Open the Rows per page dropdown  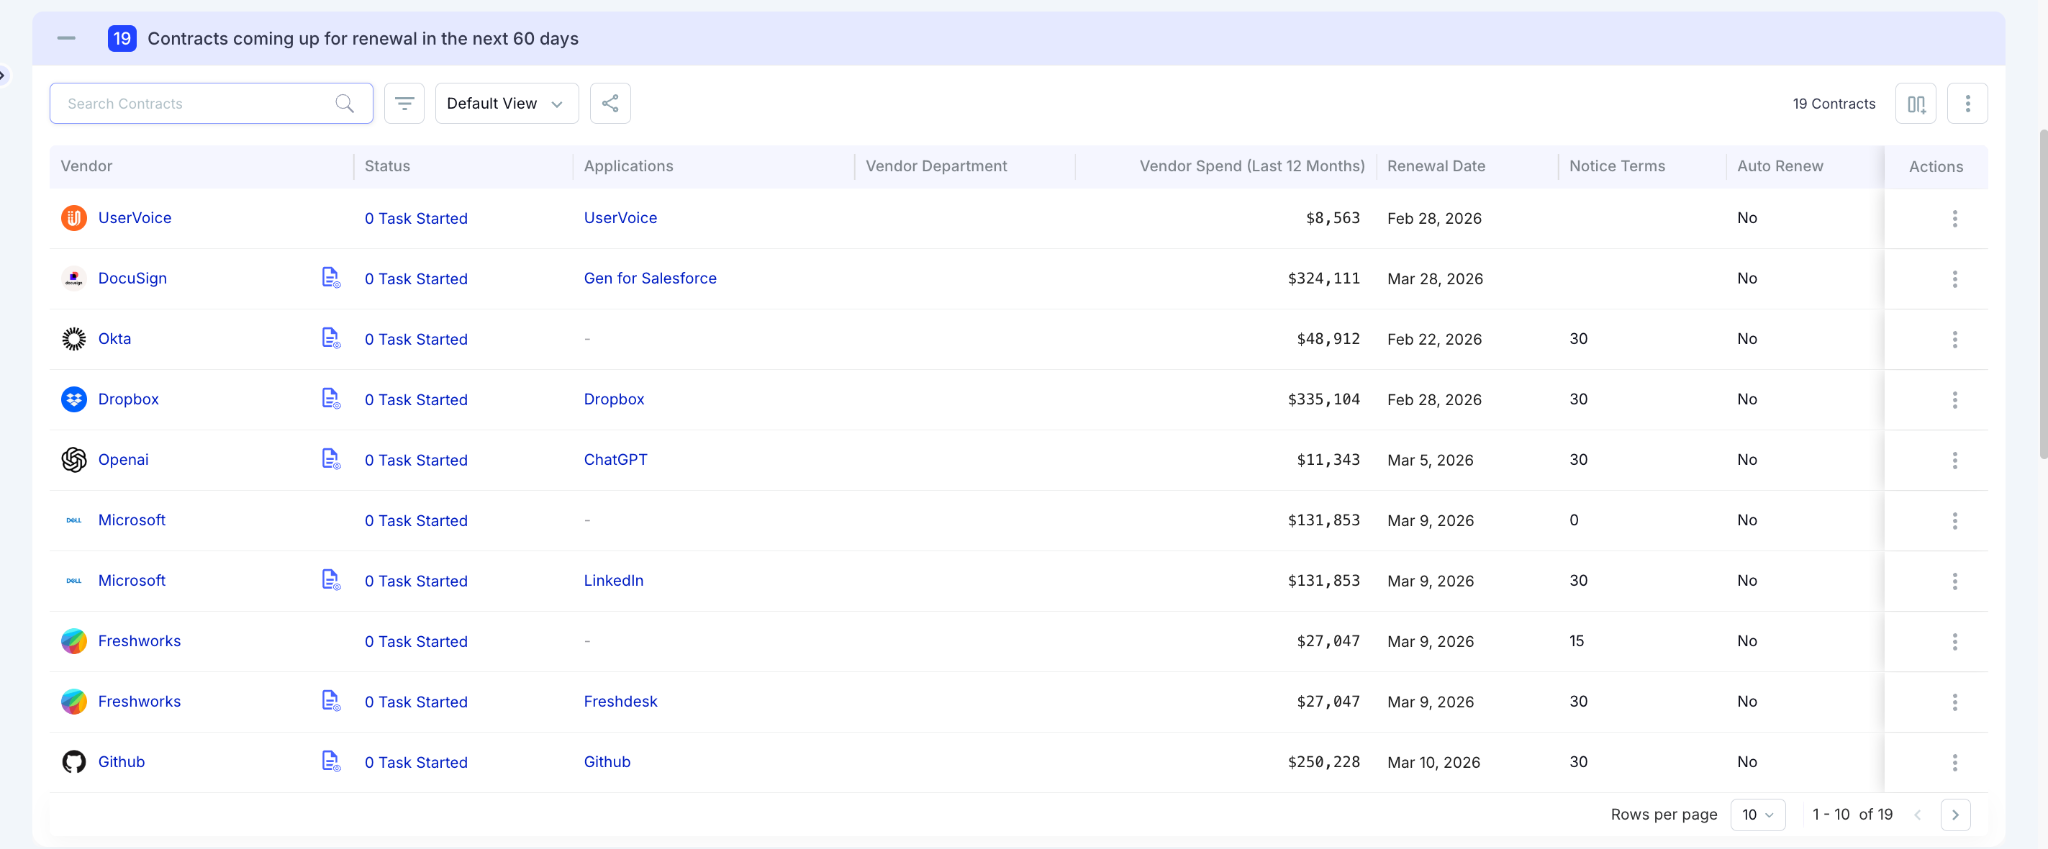(x=1757, y=815)
